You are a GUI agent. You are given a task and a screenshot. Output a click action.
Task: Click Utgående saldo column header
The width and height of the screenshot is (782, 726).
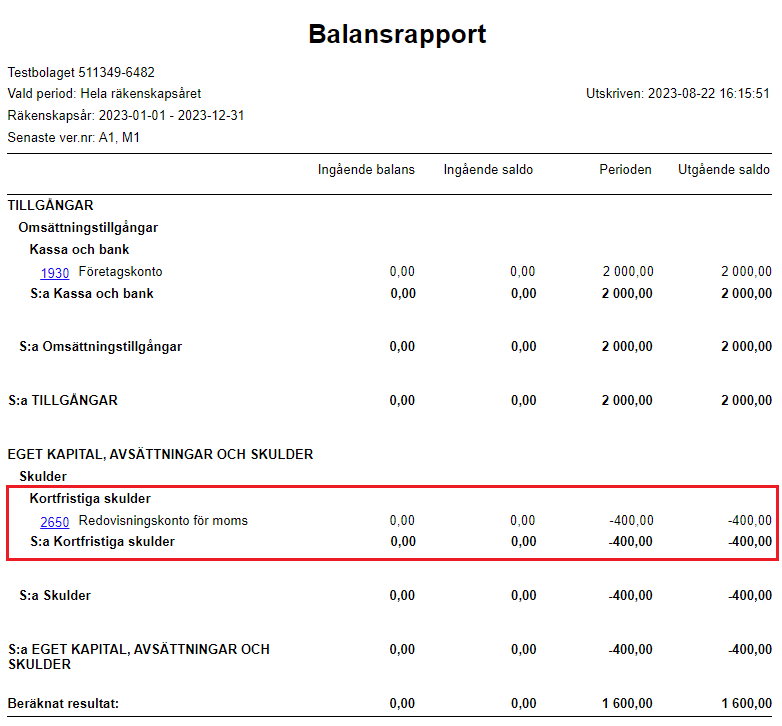click(724, 170)
